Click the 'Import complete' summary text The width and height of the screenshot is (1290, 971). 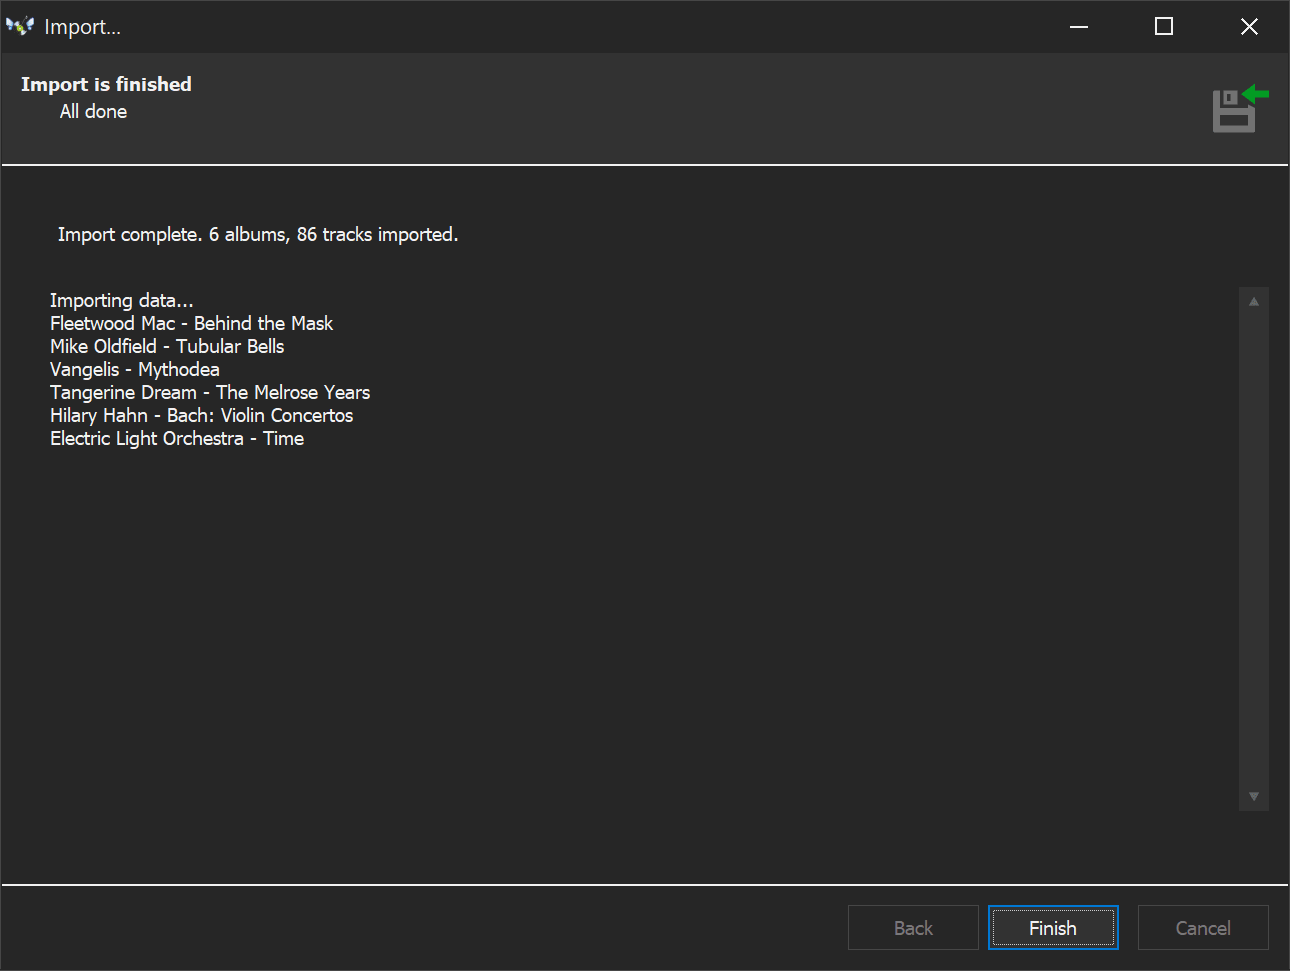tap(257, 234)
